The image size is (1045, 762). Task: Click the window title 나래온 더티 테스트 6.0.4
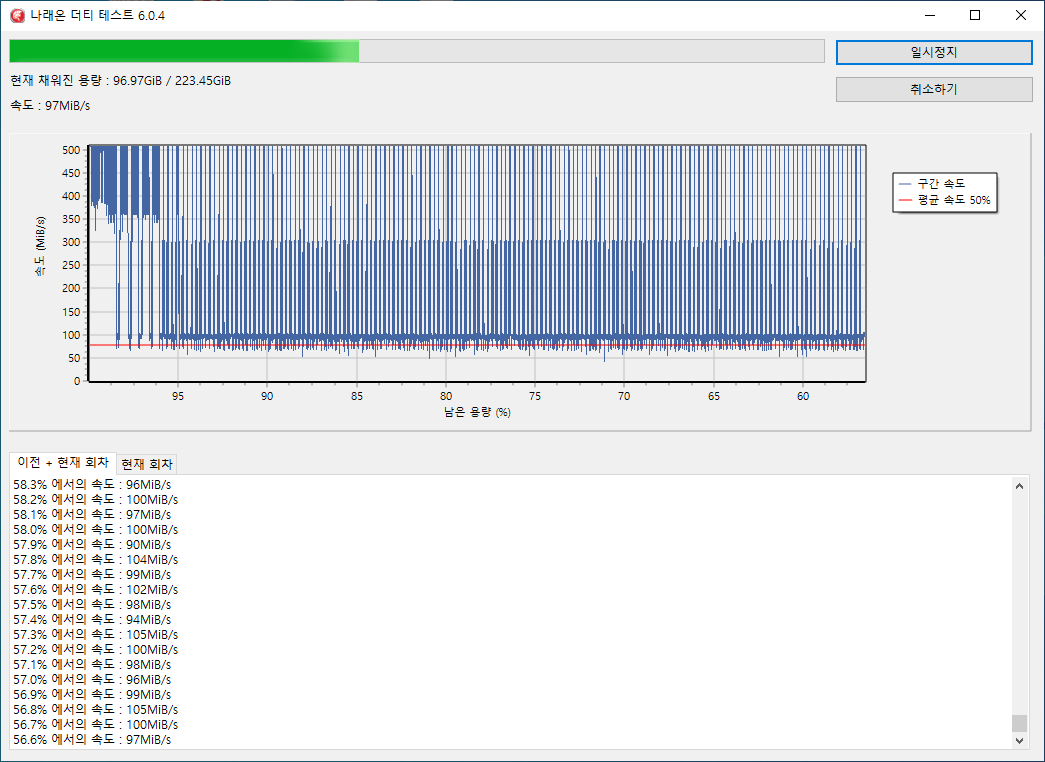click(98, 16)
